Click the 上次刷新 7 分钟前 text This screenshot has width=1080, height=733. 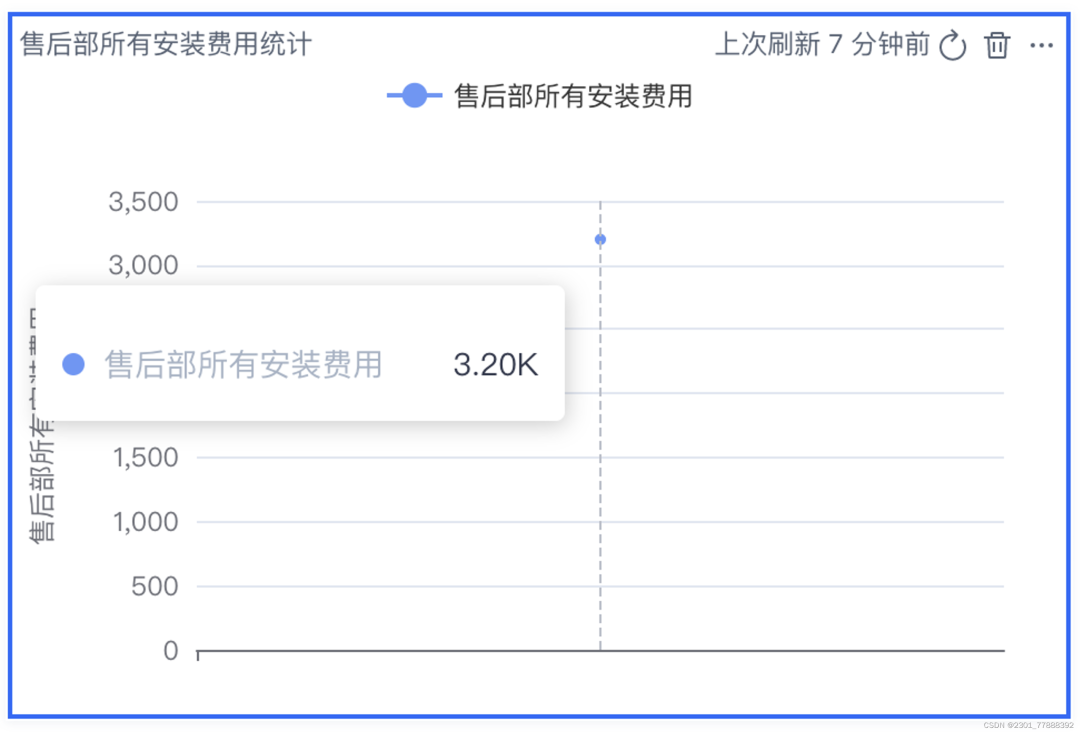(822, 45)
